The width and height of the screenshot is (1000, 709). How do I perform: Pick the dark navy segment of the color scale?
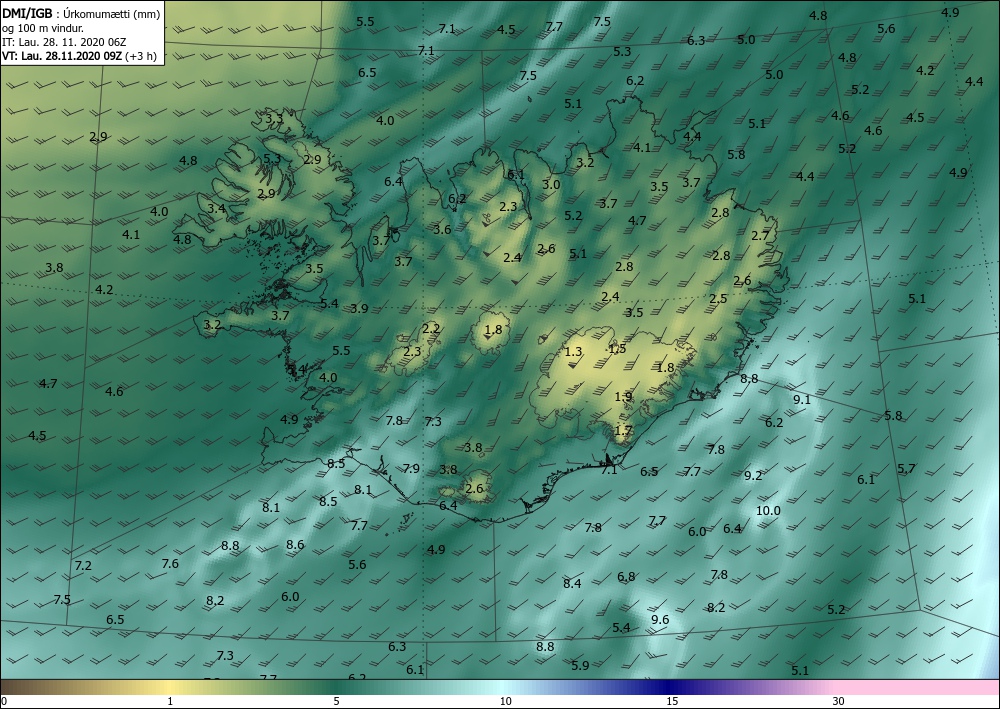(x=670, y=687)
